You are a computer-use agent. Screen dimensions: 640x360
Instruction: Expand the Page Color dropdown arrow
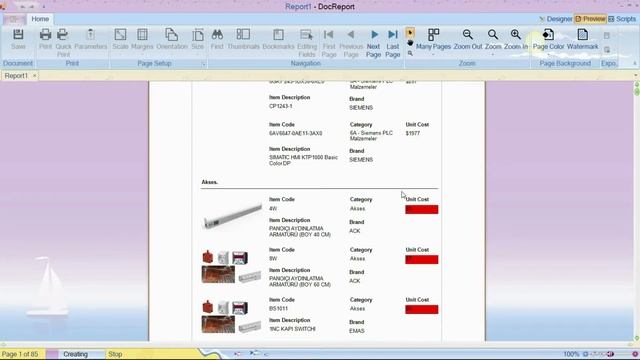[x=548, y=54]
